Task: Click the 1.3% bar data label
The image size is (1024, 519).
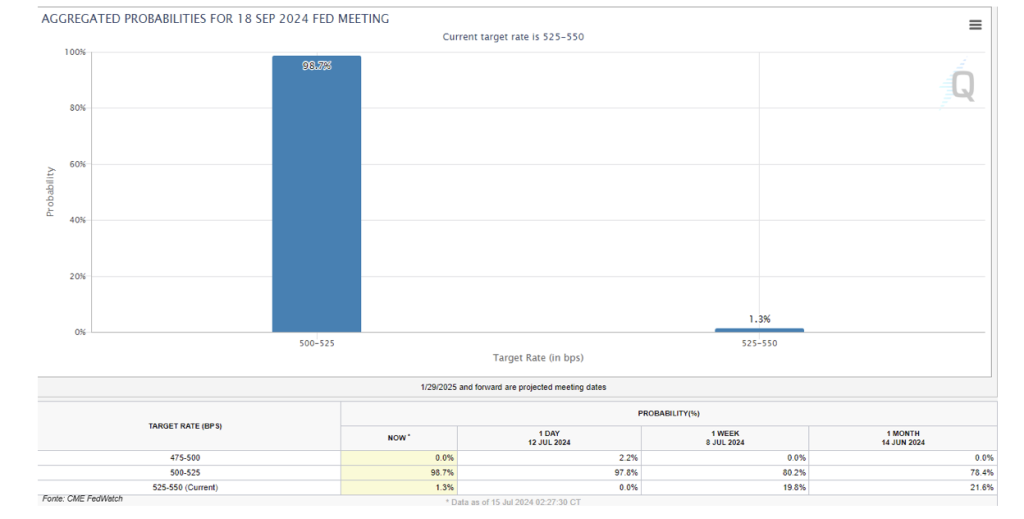Action: [x=760, y=319]
